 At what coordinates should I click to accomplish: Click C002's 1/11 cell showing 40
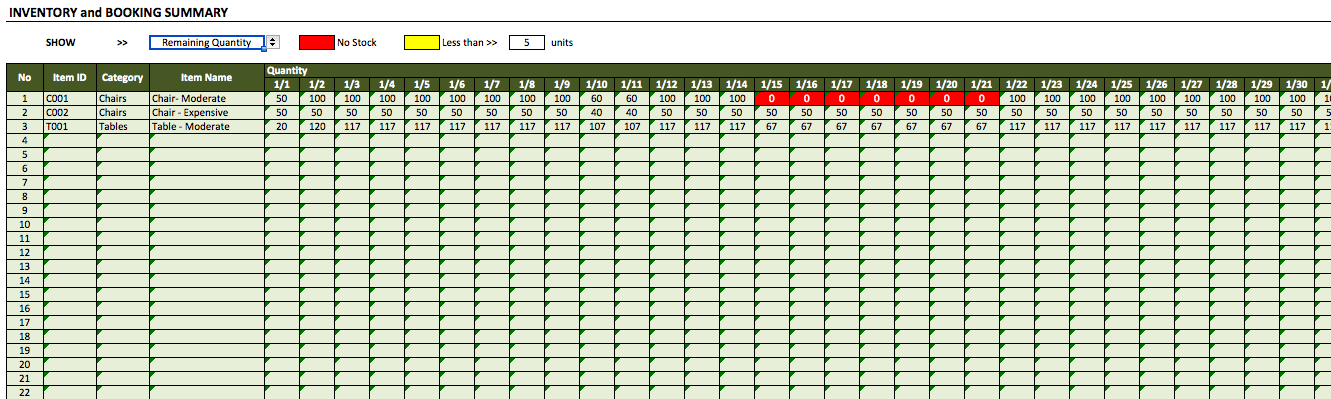click(x=632, y=113)
